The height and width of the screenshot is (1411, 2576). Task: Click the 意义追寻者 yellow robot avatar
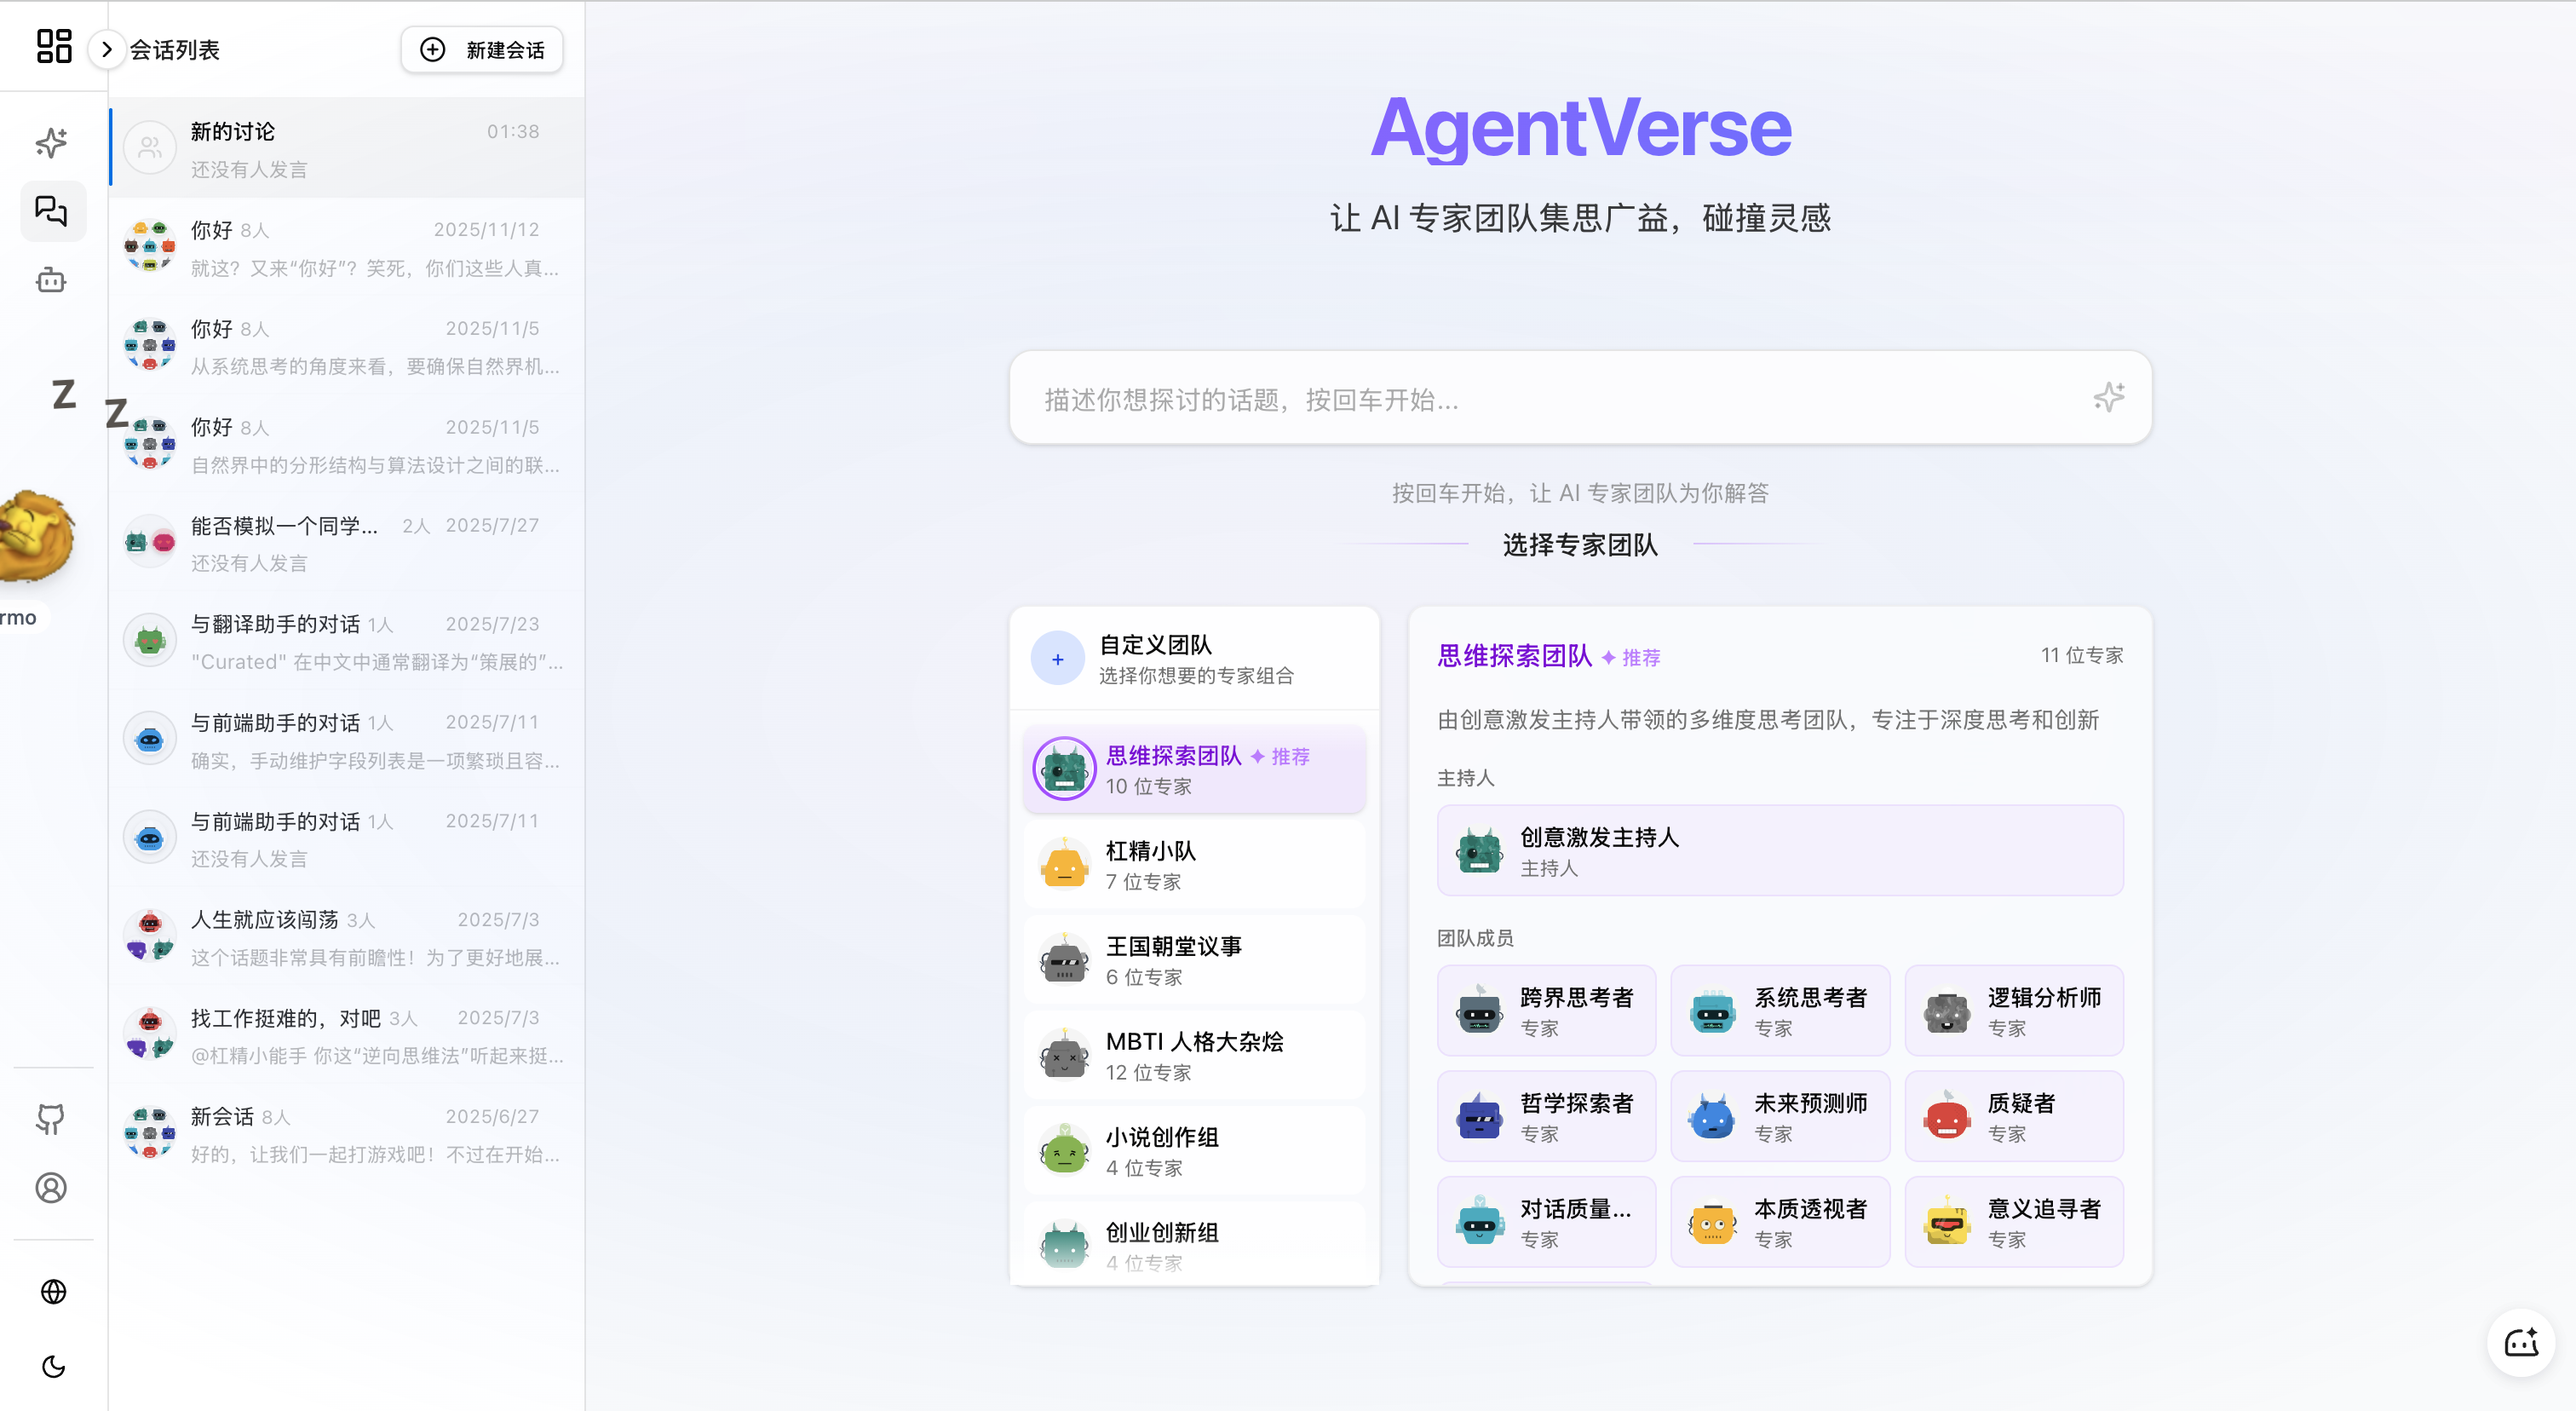coord(1946,1221)
